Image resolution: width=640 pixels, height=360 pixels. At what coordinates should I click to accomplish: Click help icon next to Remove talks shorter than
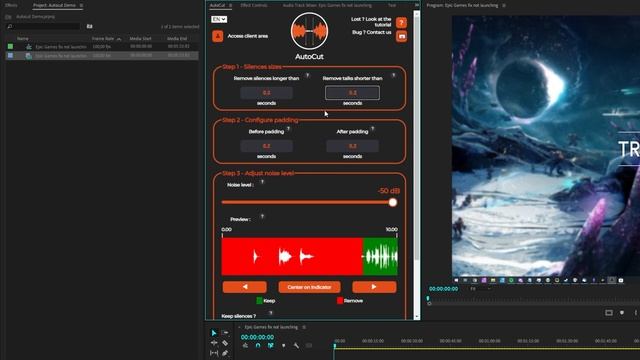393,76
